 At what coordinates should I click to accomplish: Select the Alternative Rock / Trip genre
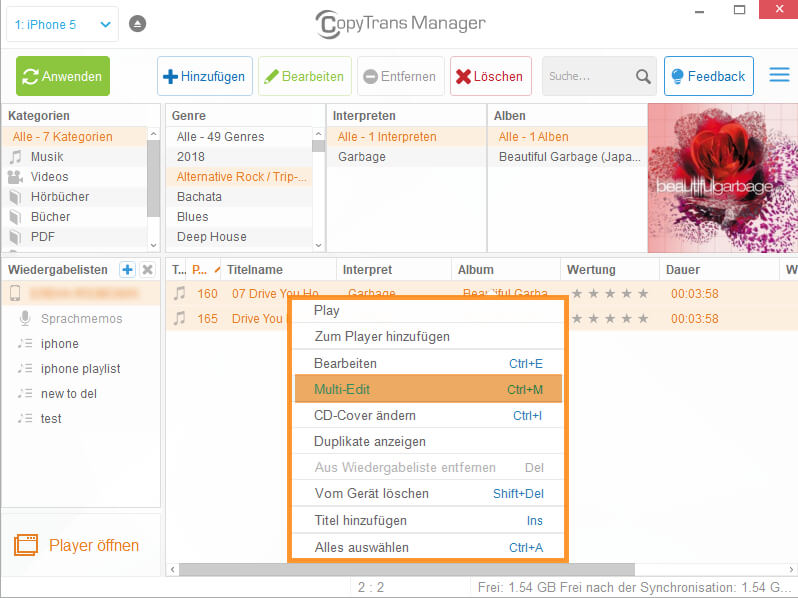240,177
